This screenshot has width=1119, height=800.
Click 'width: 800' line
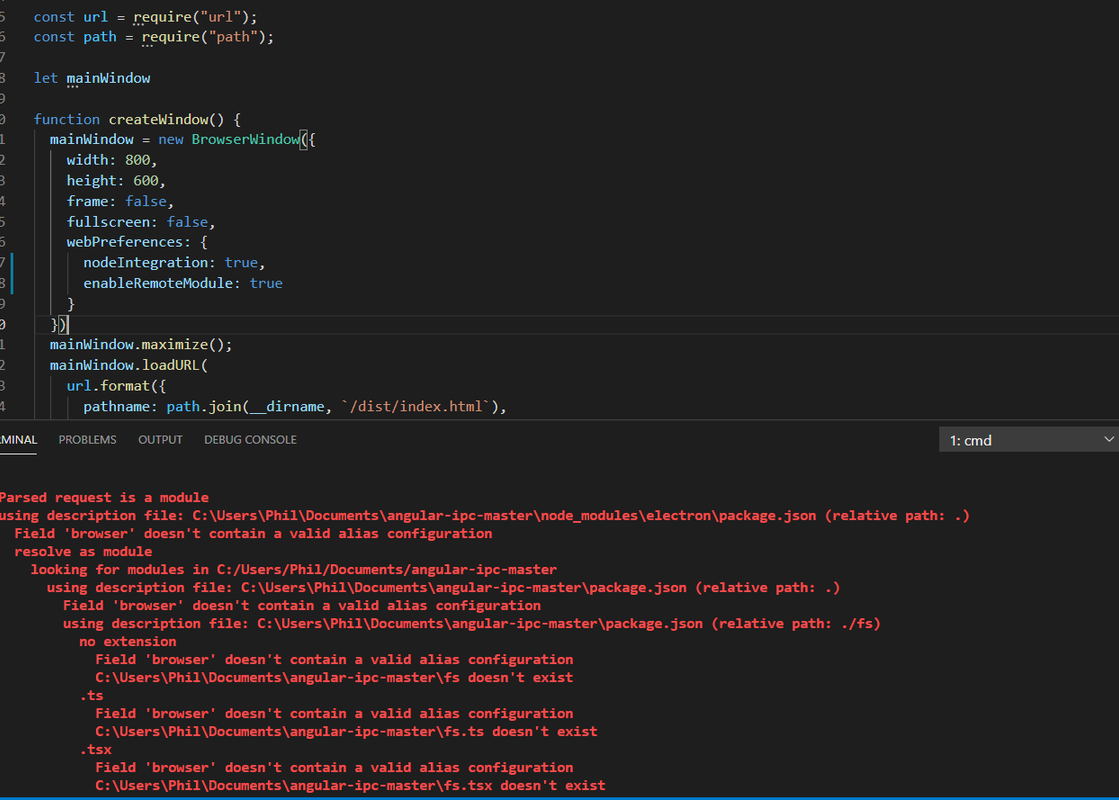pyautogui.click(x=111, y=160)
